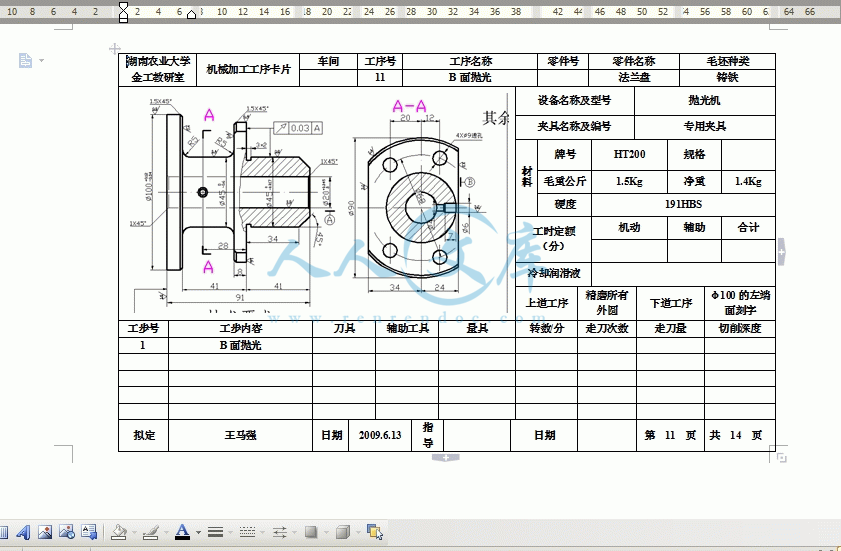The width and height of the screenshot is (841, 551).
Task: Open the shadow style dropdown arrow
Action: pos(326,533)
